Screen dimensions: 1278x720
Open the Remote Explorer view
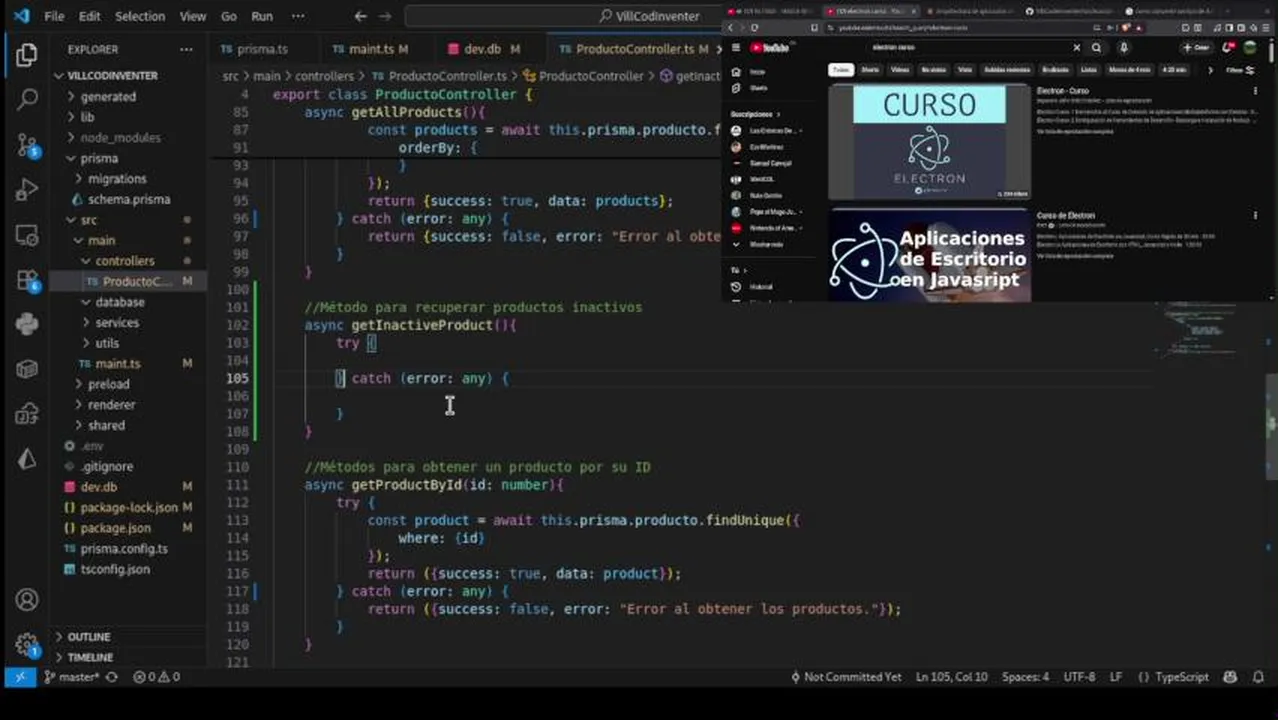pyautogui.click(x=27, y=236)
